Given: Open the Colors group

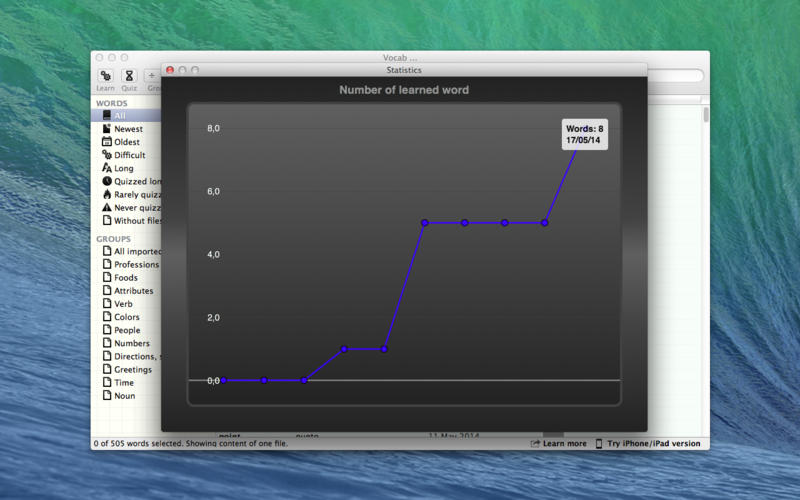Looking at the screenshot, I should tap(126, 317).
